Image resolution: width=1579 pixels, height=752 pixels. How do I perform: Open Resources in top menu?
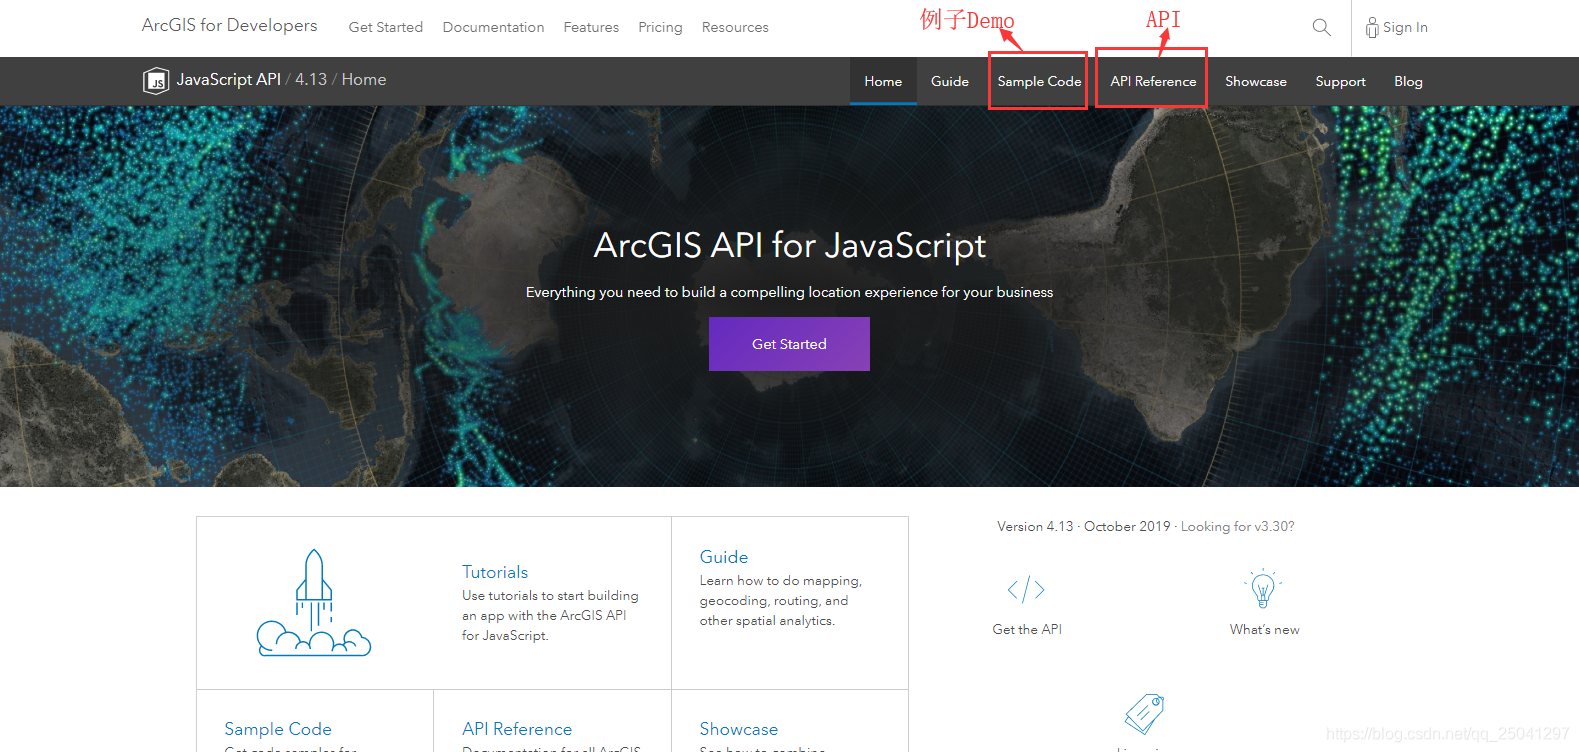click(735, 27)
